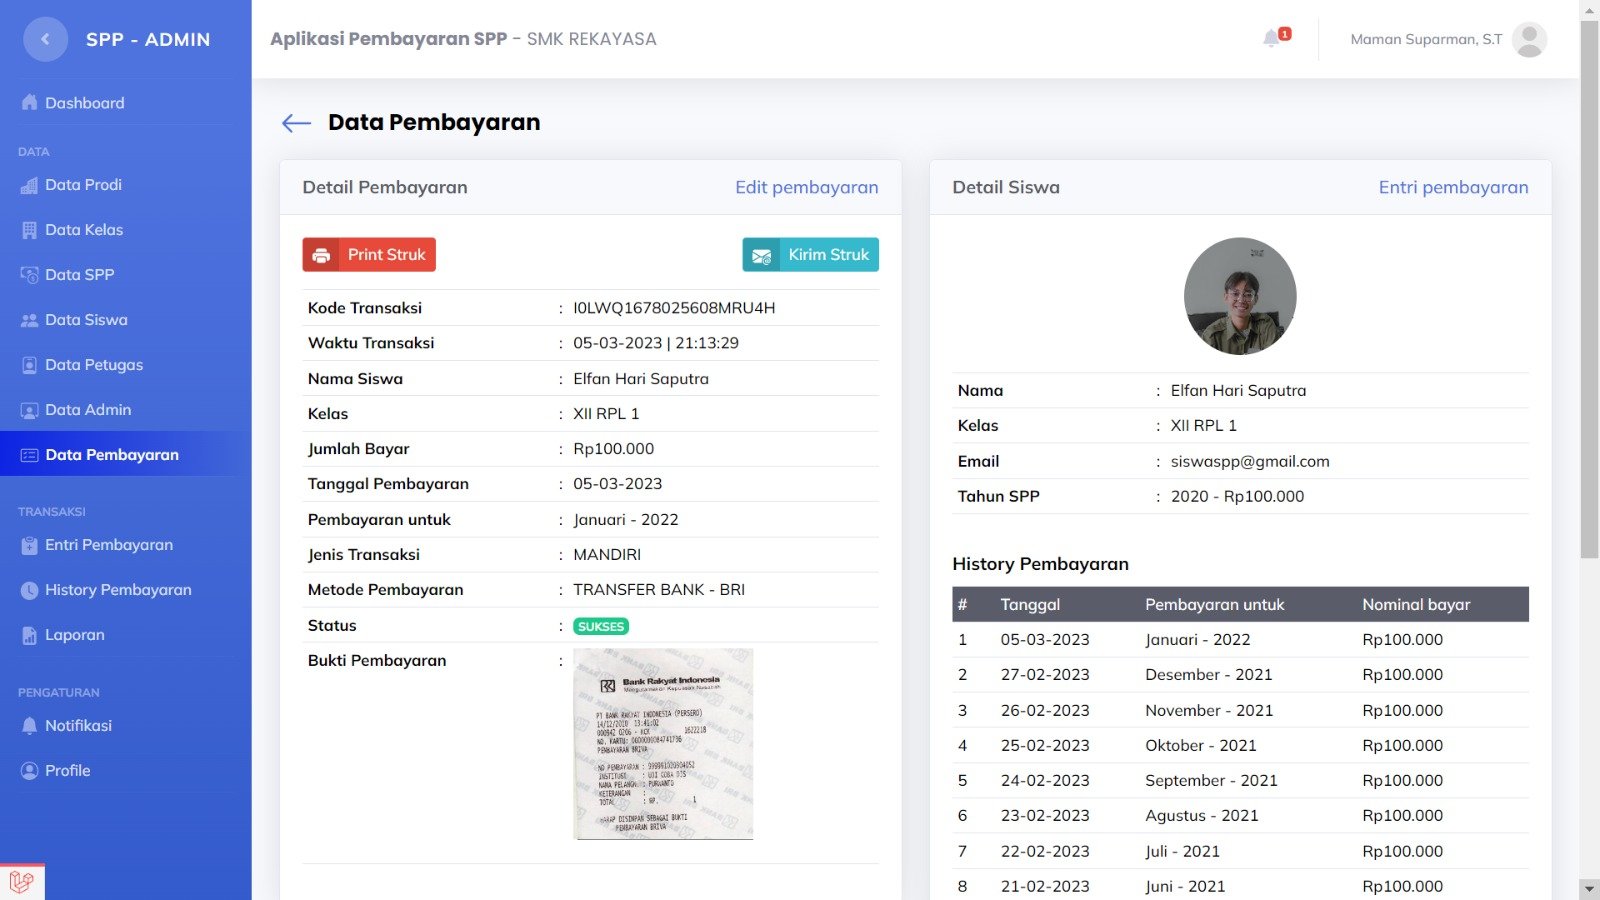Screen dimensions: 1600x900
Task: Open Data Prodi in the sidebar
Action: point(83,185)
